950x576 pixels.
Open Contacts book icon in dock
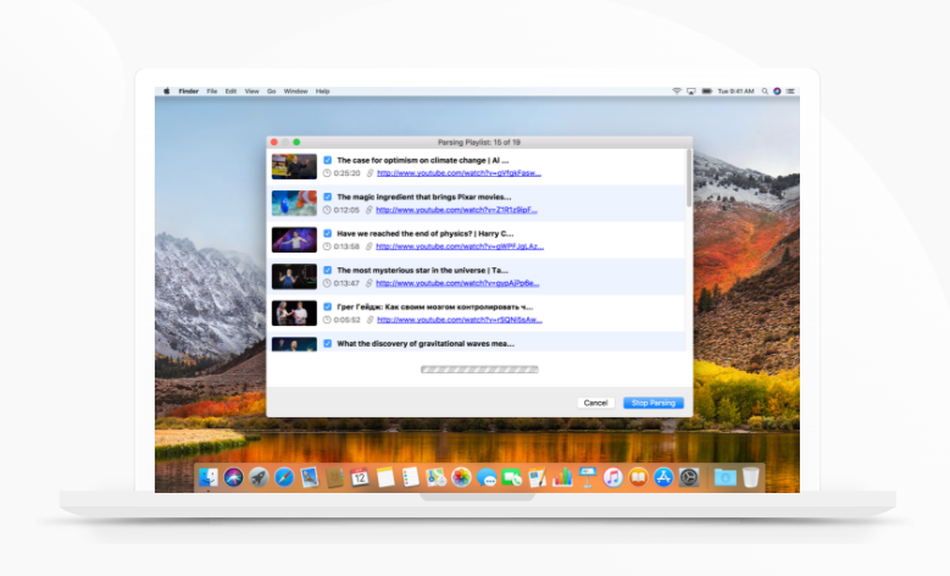334,478
